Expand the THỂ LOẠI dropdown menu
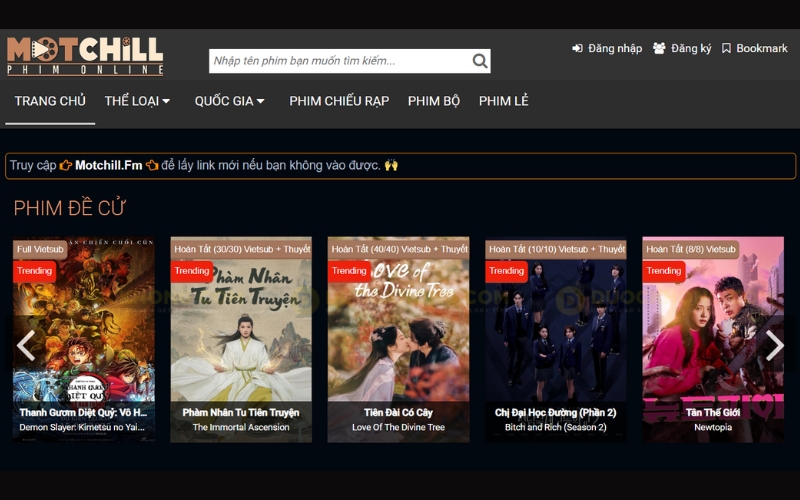800x500 pixels. tap(137, 101)
